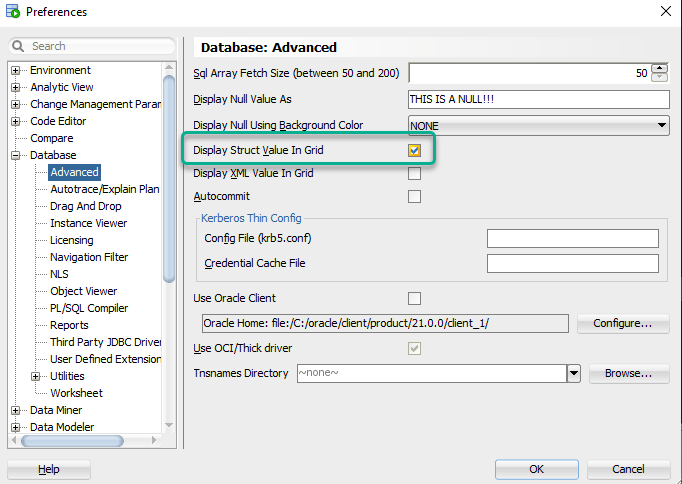Collapse the Database node
This screenshot has height=484, width=682.
16,155
